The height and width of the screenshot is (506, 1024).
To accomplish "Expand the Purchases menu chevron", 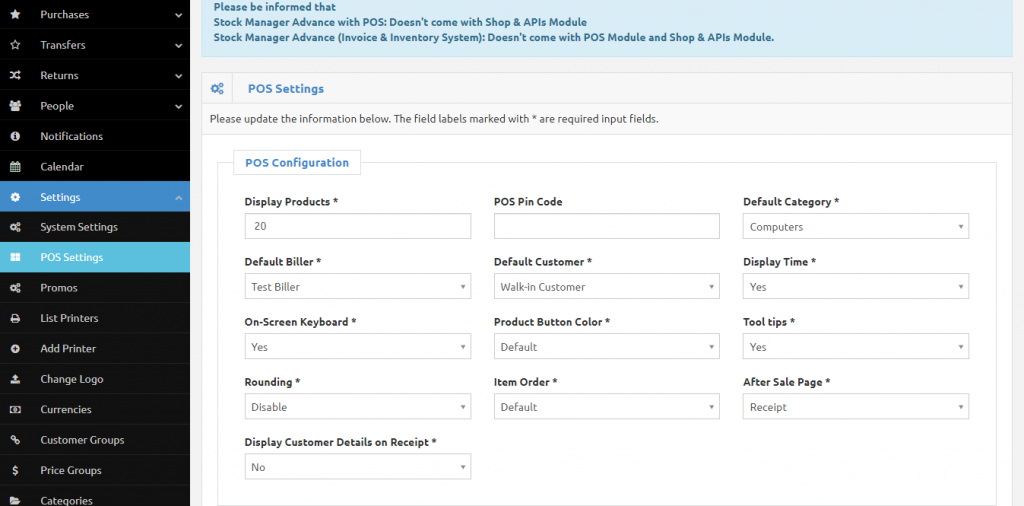I will [178, 14].
